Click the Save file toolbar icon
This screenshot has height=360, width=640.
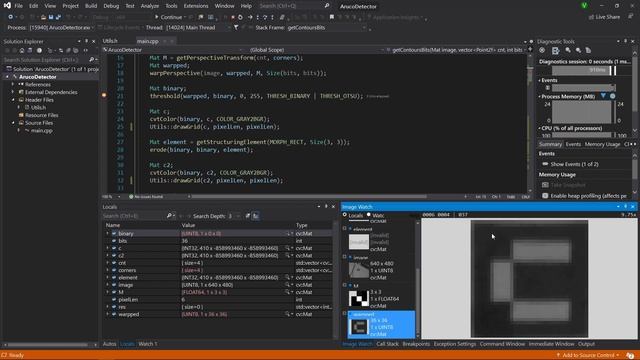click(x=51, y=17)
